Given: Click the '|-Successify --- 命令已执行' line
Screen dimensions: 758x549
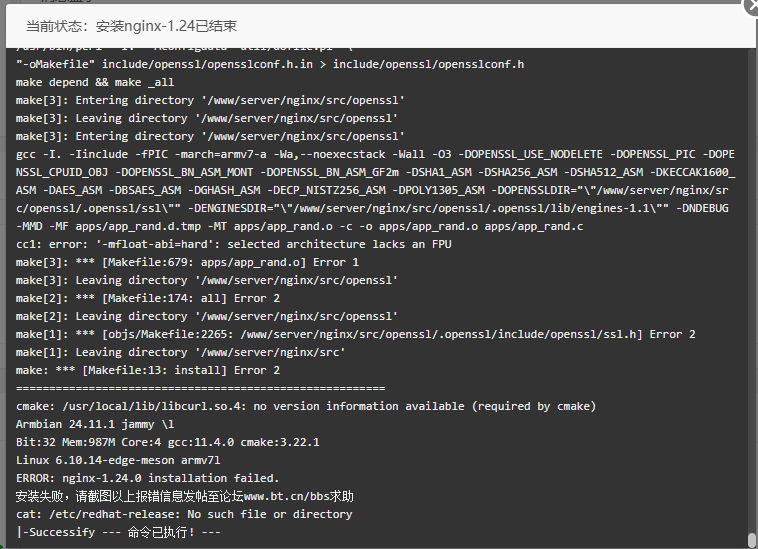Looking at the screenshot, I should point(118,532).
